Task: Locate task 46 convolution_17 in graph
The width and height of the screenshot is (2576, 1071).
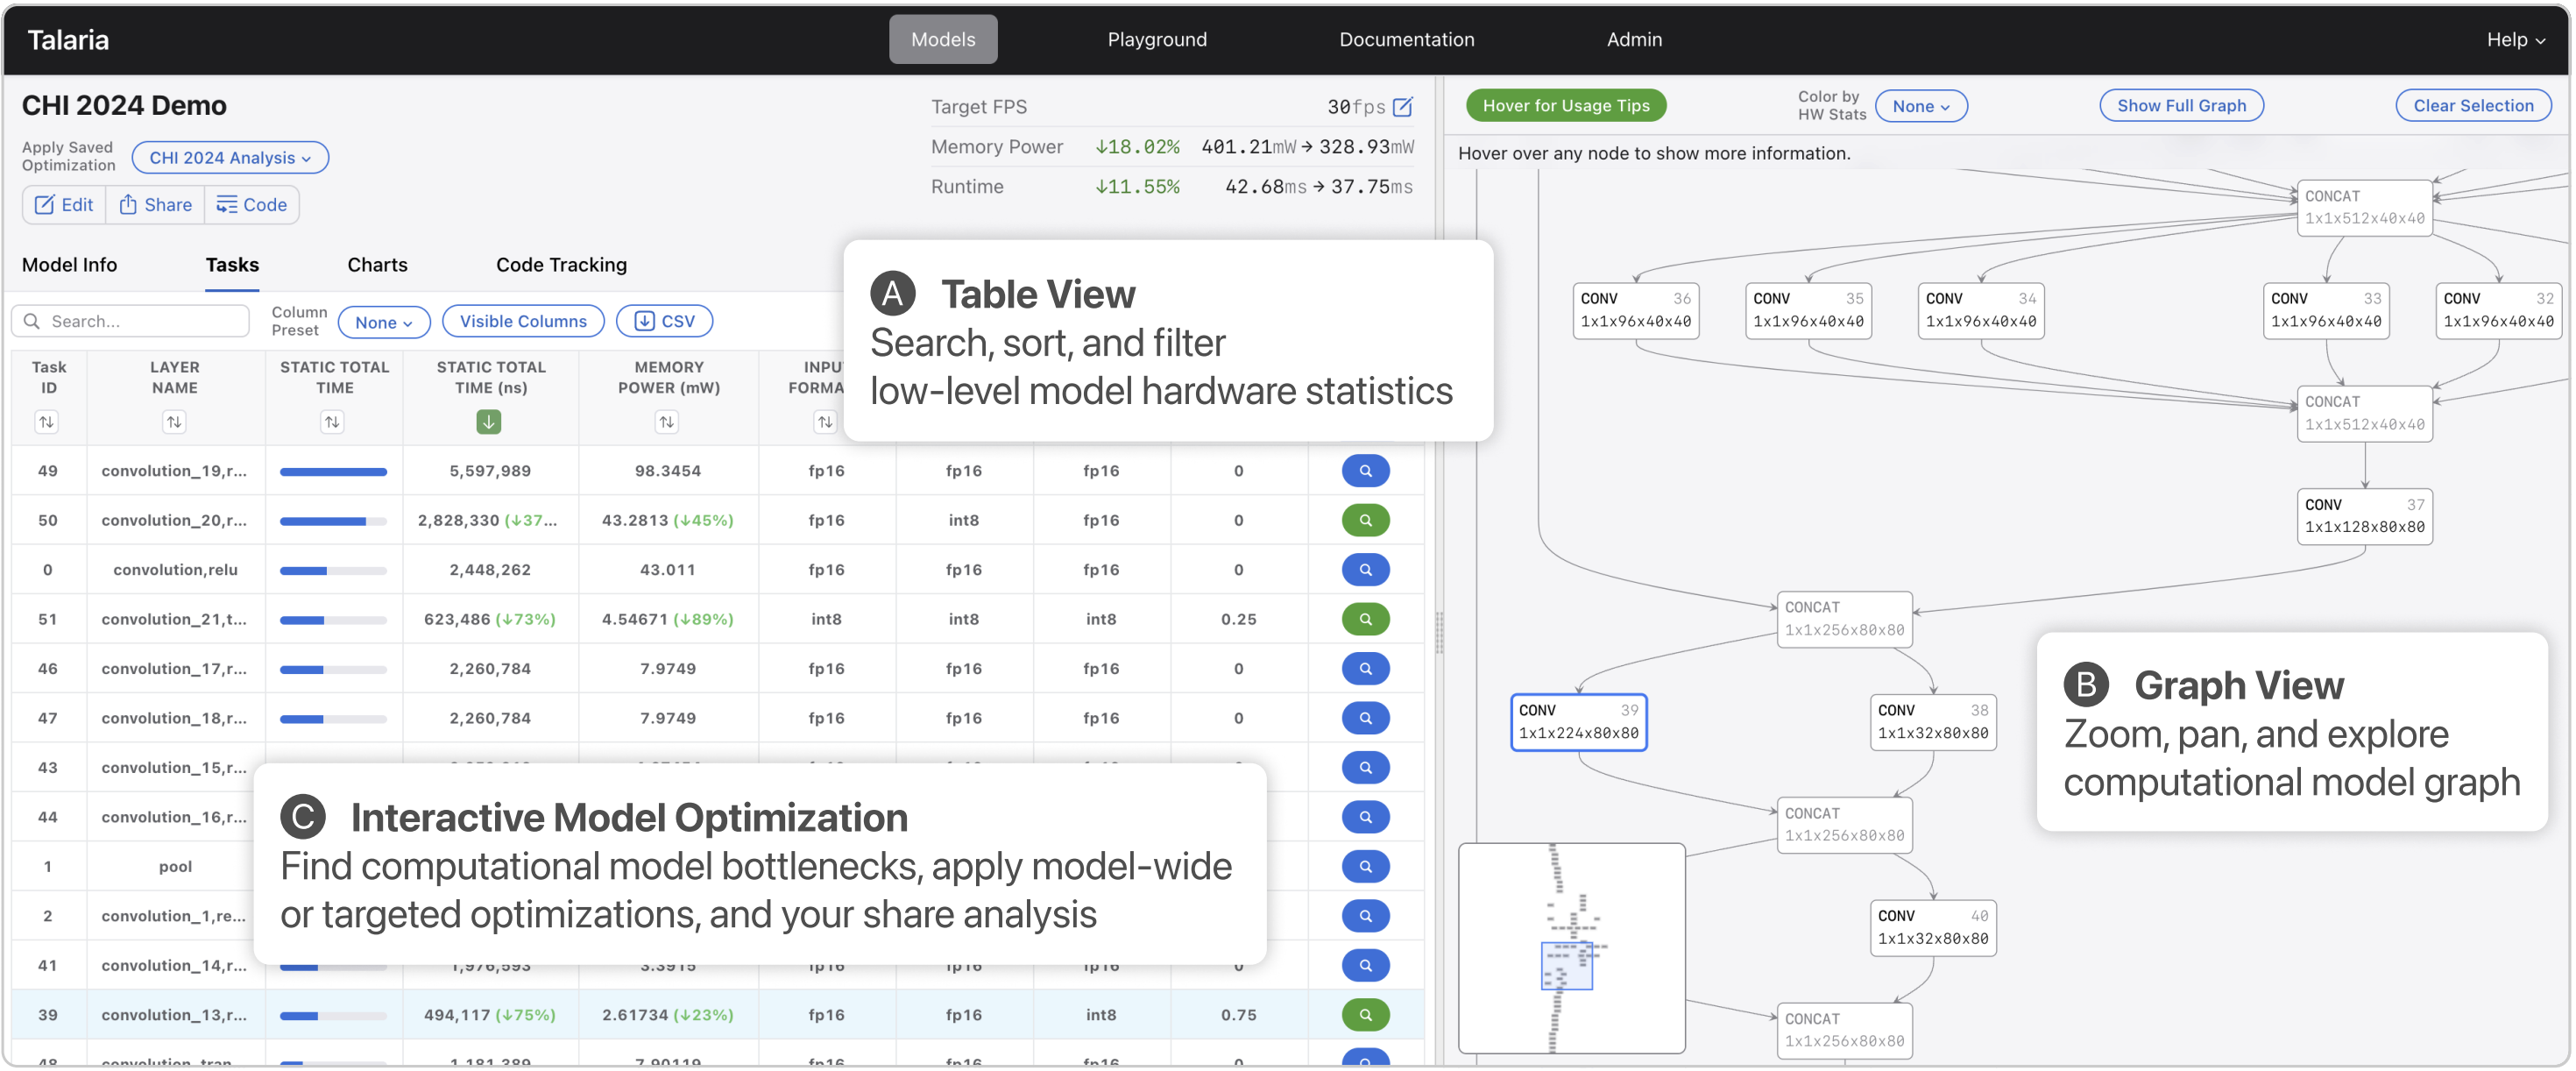Action: point(1365,669)
